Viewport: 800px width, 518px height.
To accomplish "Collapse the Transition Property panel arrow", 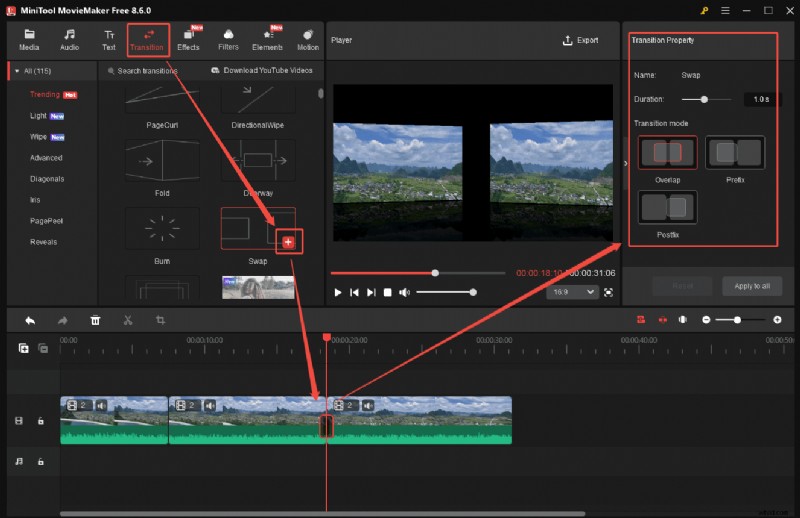I will pyautogui.click(x=626, y=163).
